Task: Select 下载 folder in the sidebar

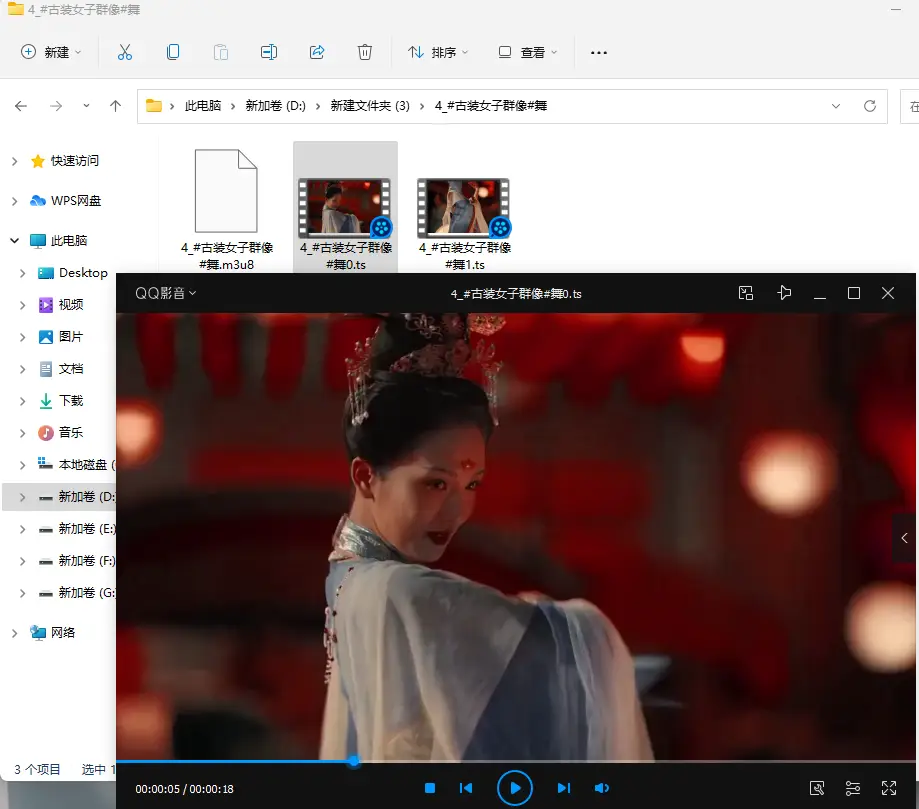Action: click(70, 401)
